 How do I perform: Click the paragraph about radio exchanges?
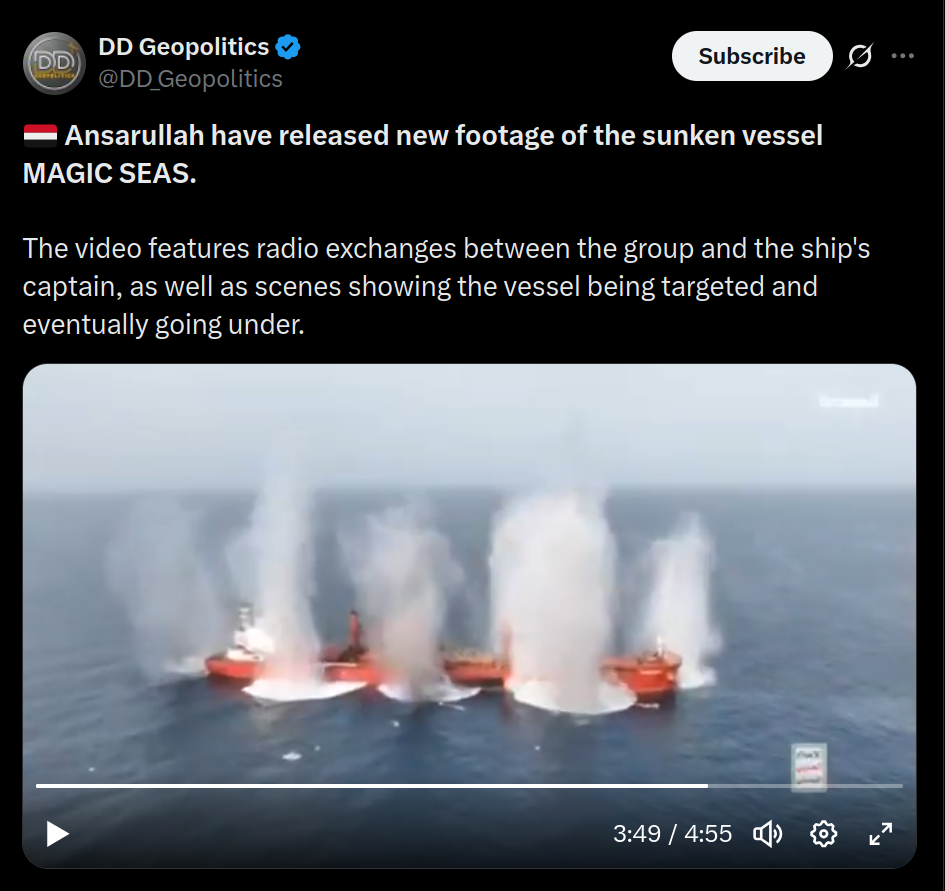coord(446,286)
